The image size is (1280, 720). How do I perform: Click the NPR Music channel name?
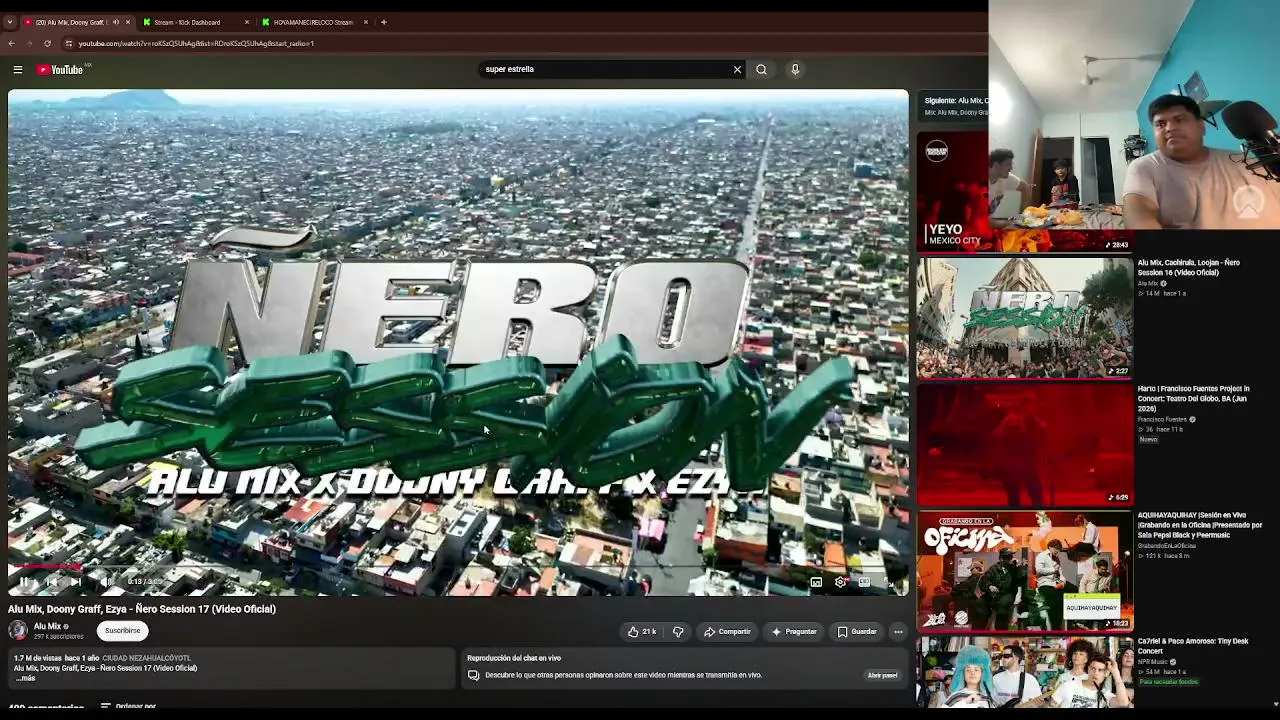[x=1155, y=662]
